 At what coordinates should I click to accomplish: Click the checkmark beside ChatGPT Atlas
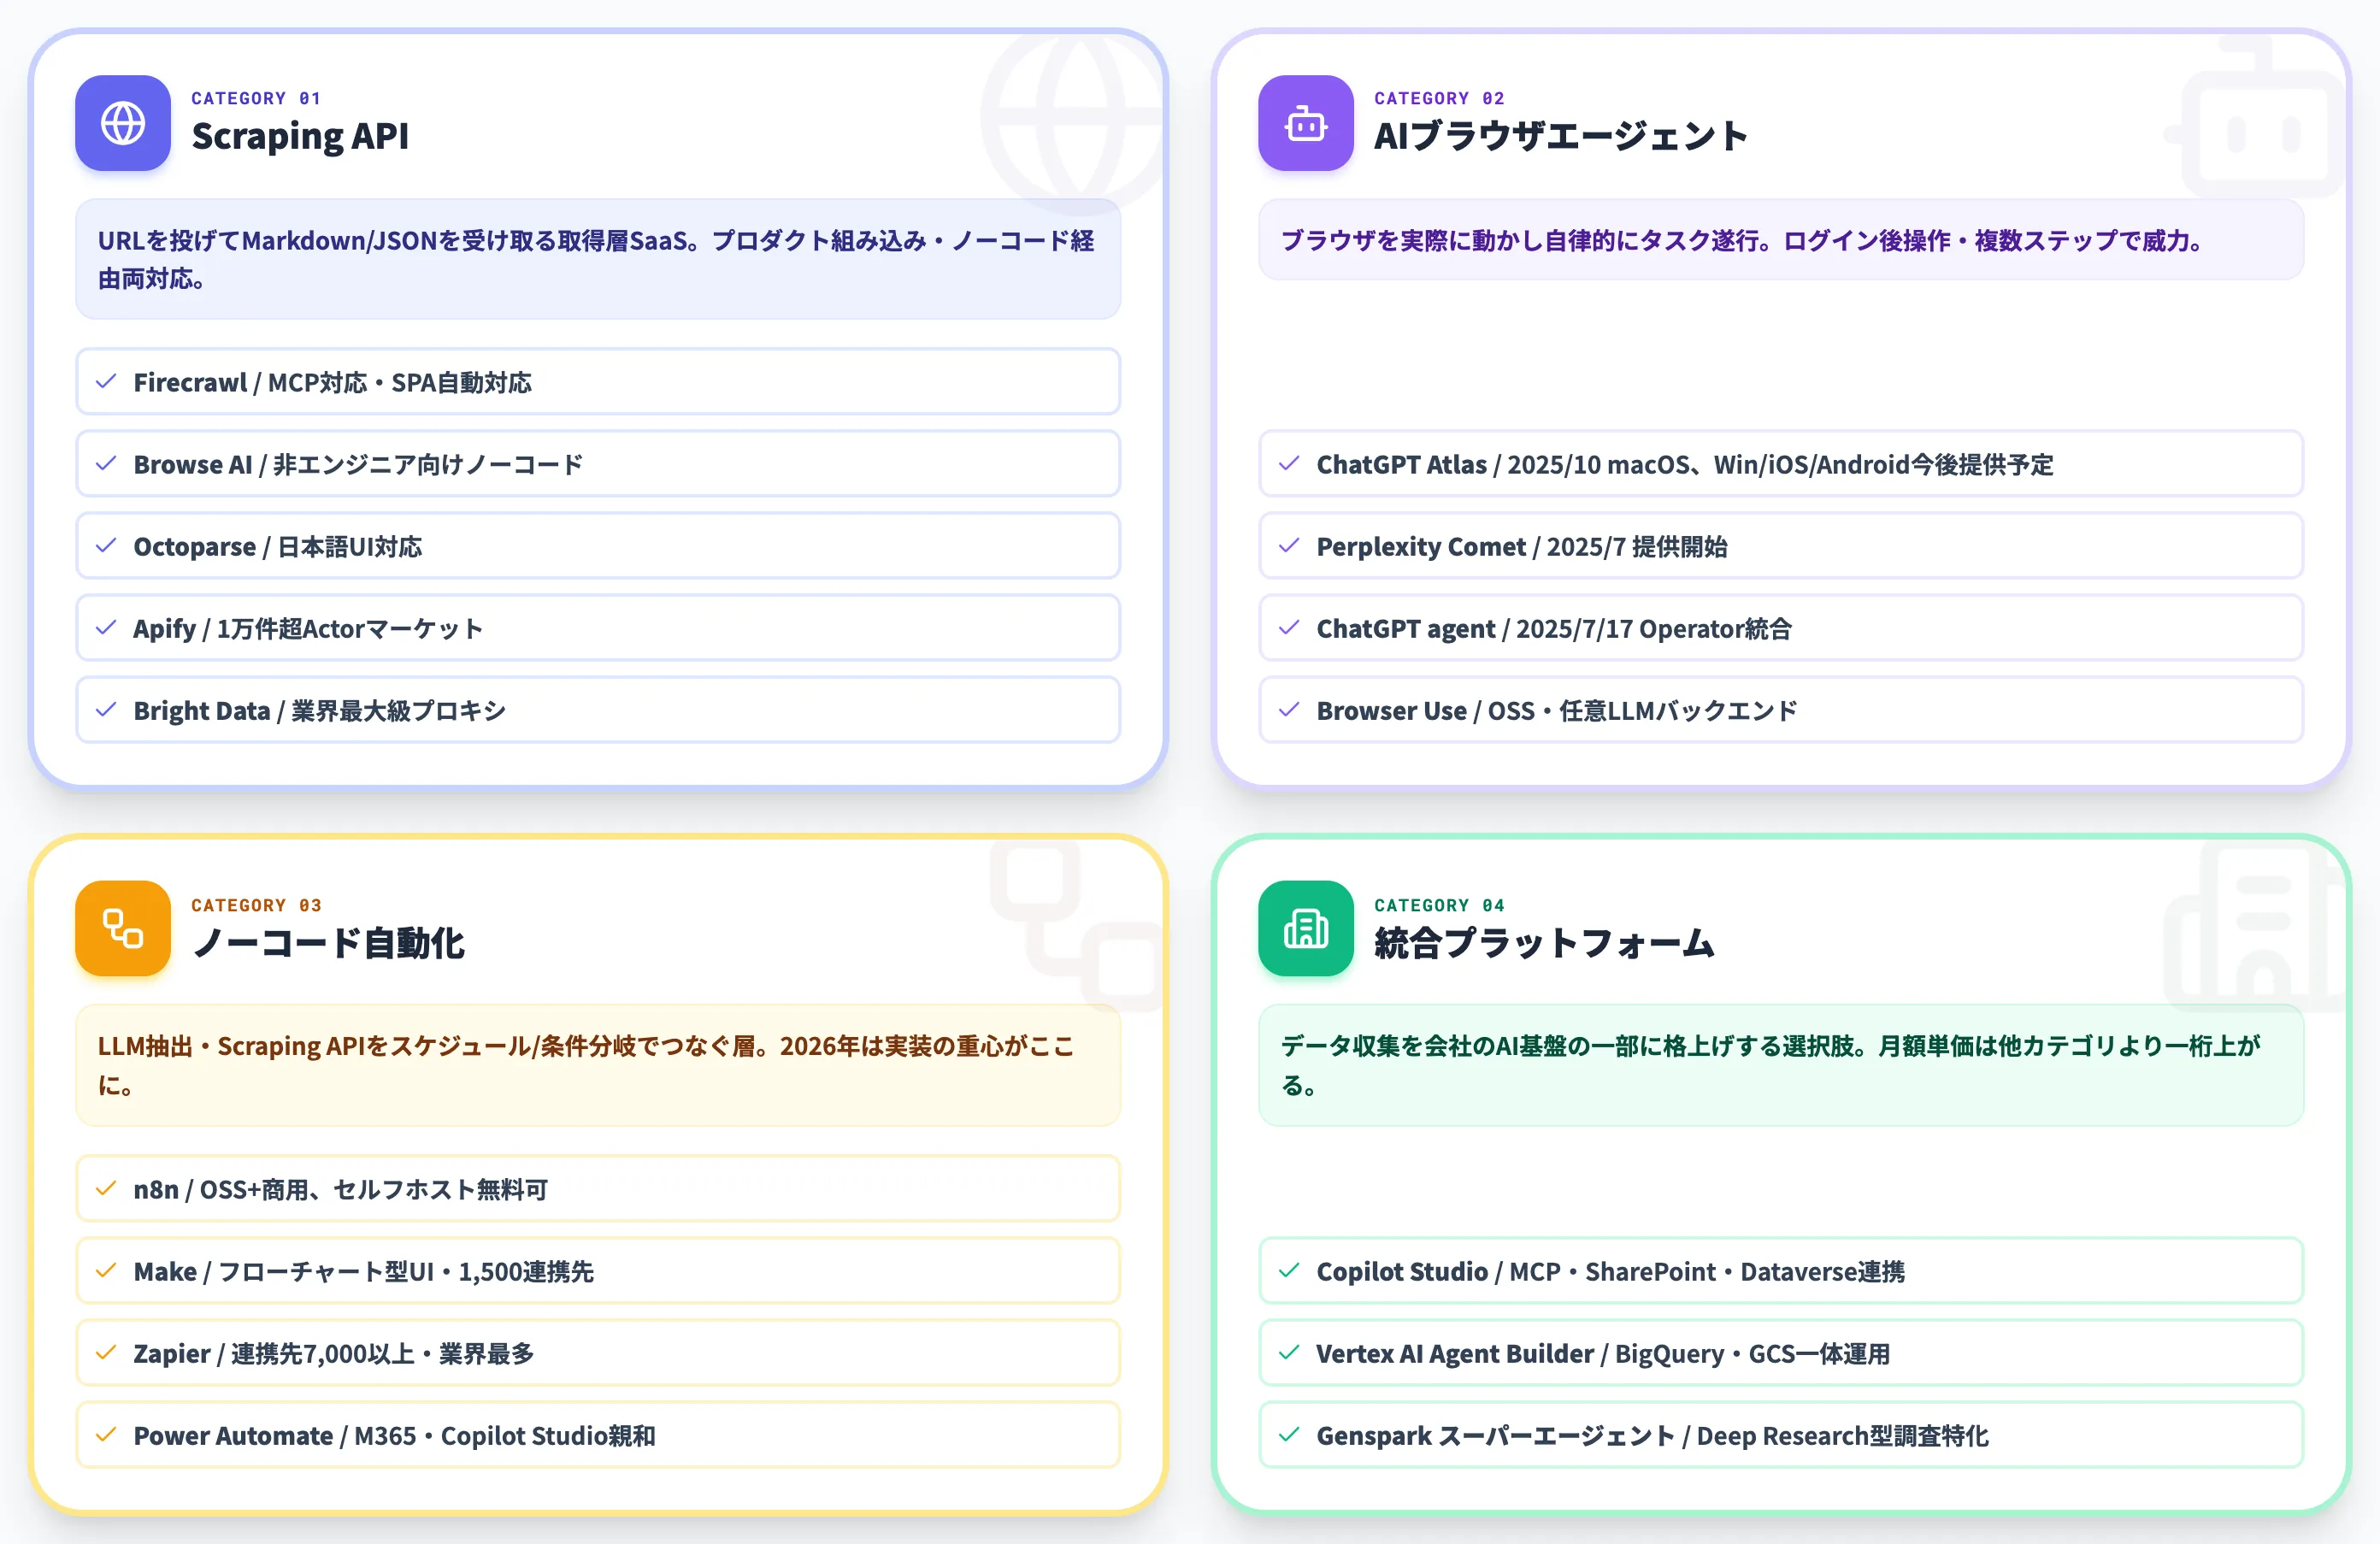tap(1289, 464)
